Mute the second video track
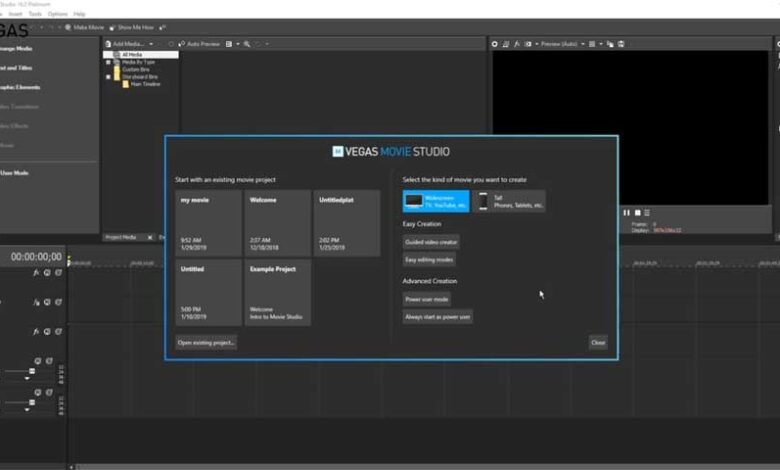Viewport: 780px width, 470px height. point(47,302)
